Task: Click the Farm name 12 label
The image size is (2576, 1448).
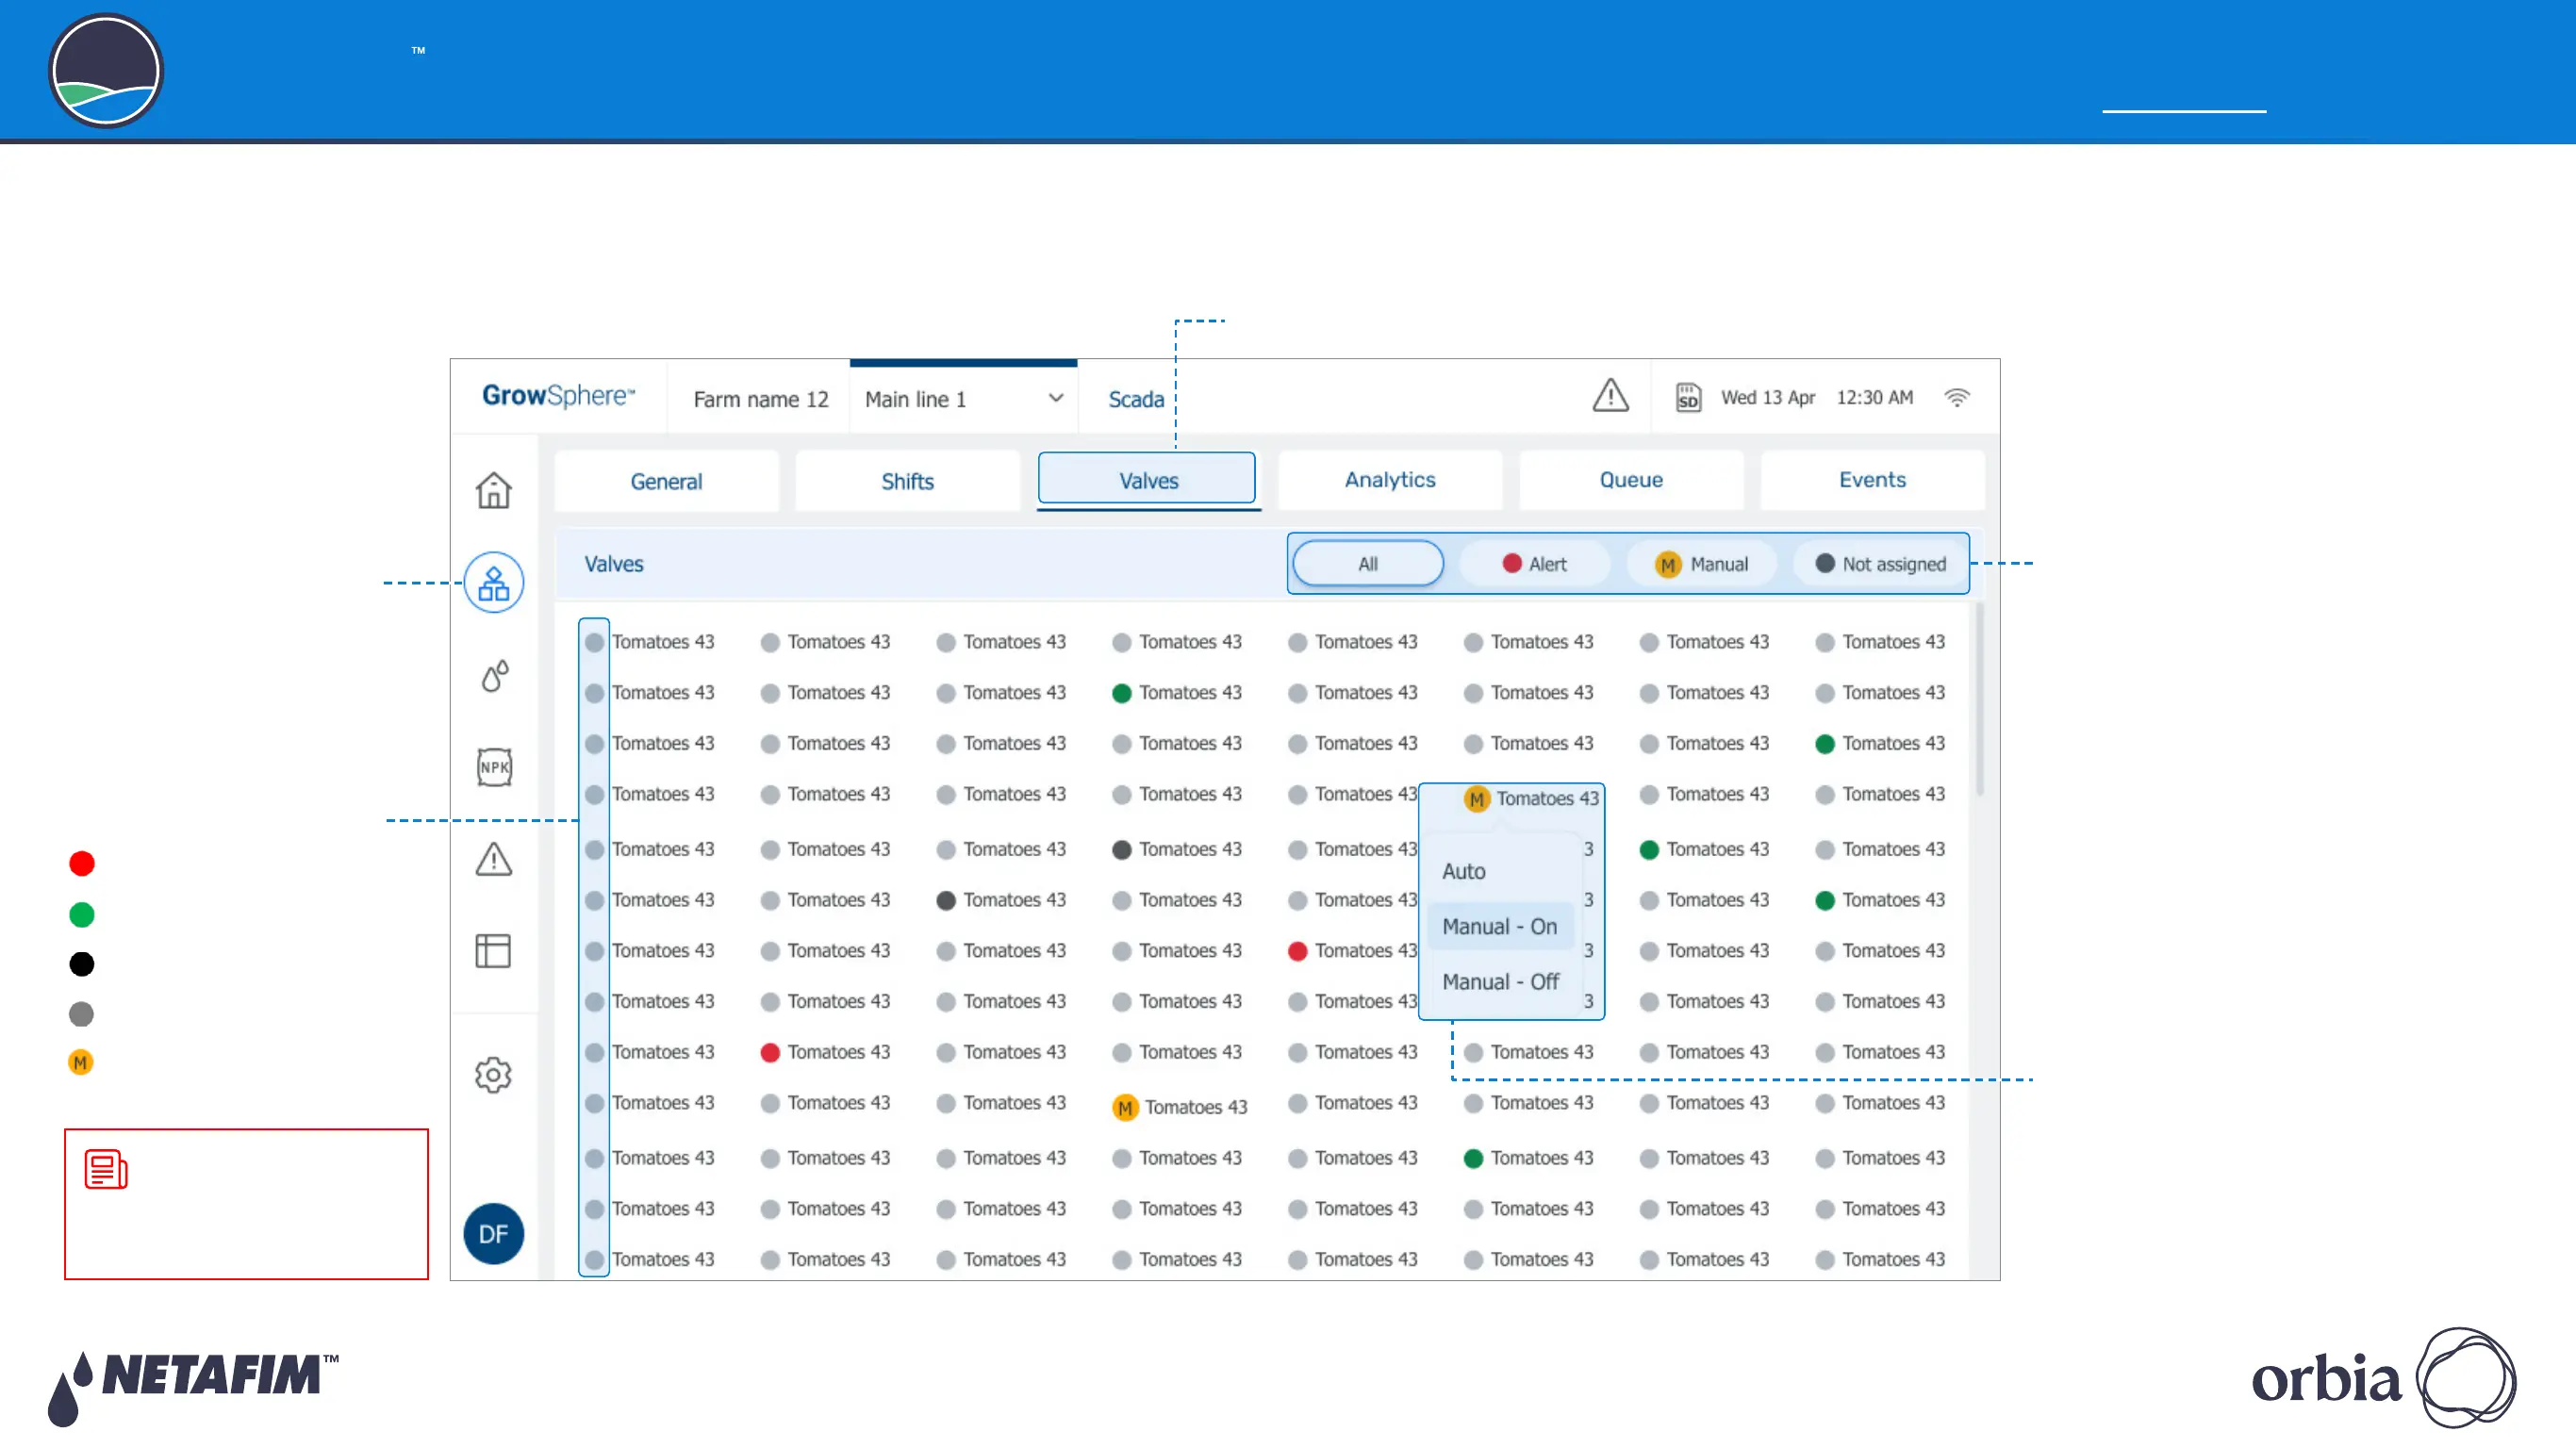Action: pos(761,399)
